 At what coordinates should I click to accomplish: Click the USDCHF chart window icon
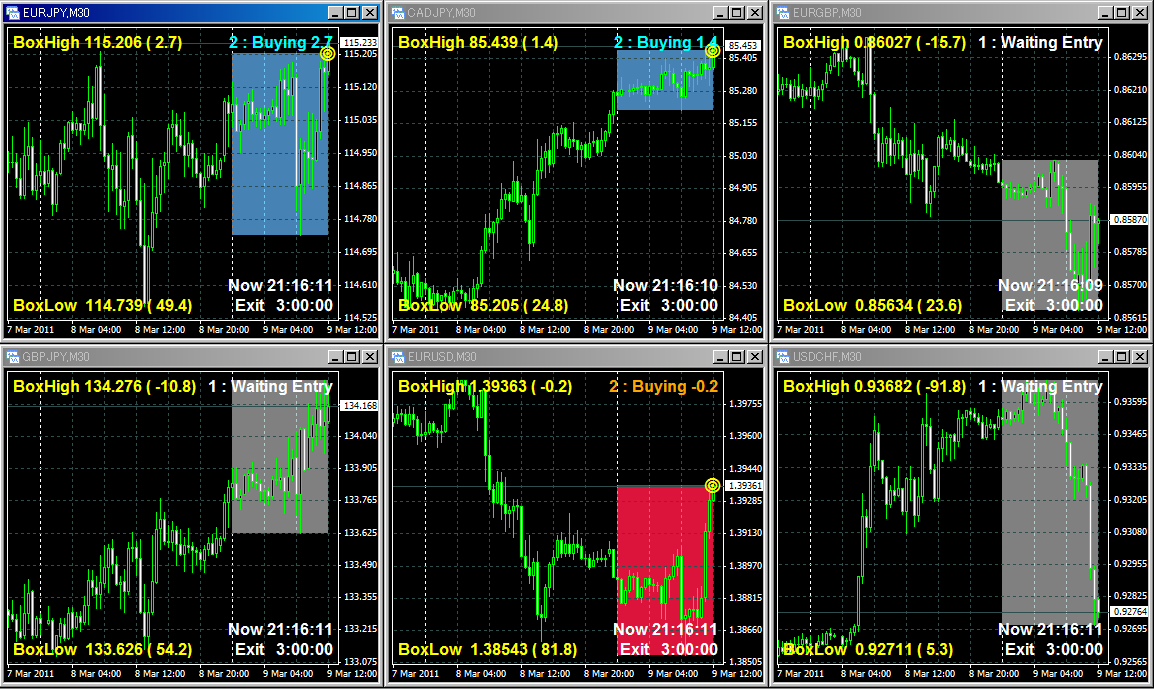(783, 357)
